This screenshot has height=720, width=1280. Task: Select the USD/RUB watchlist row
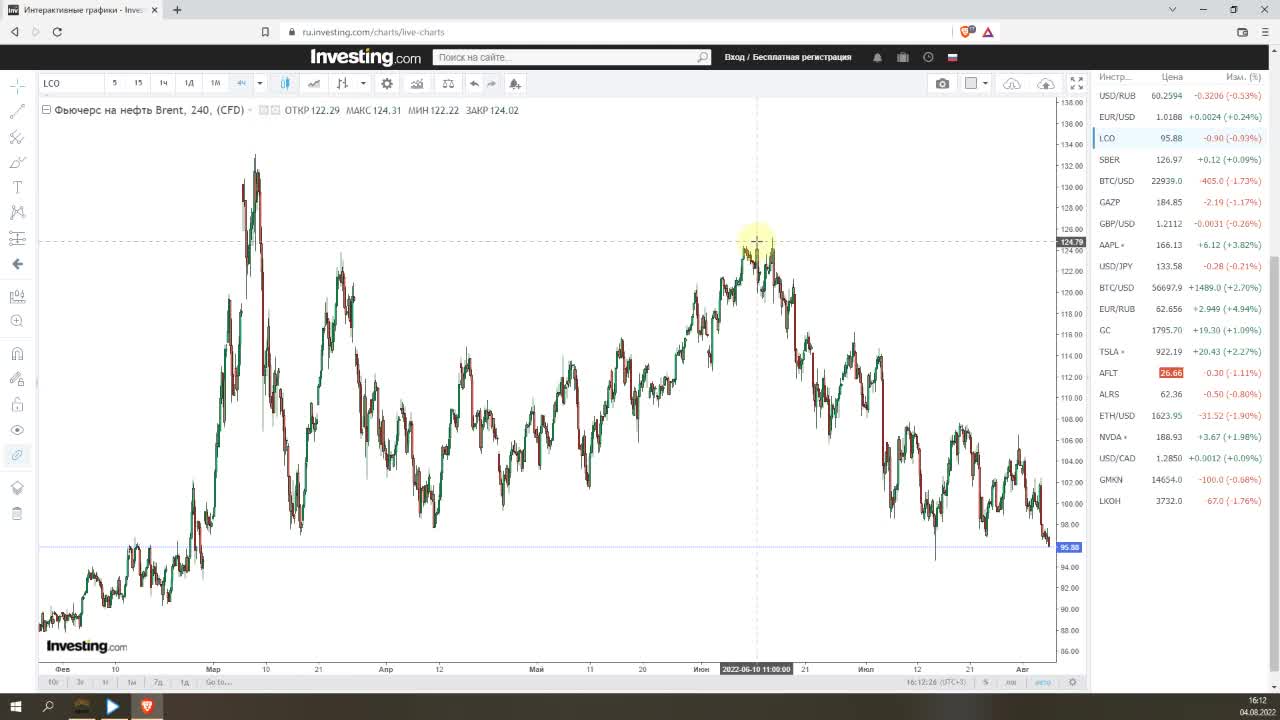[x=1181, y=96]
